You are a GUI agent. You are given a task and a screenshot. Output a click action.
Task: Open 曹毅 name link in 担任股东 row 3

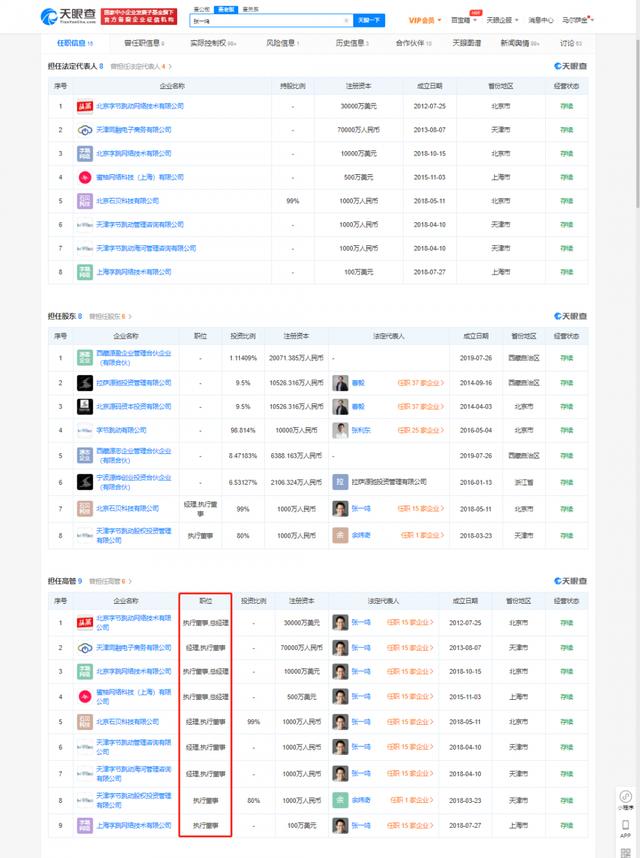[358, 407]
